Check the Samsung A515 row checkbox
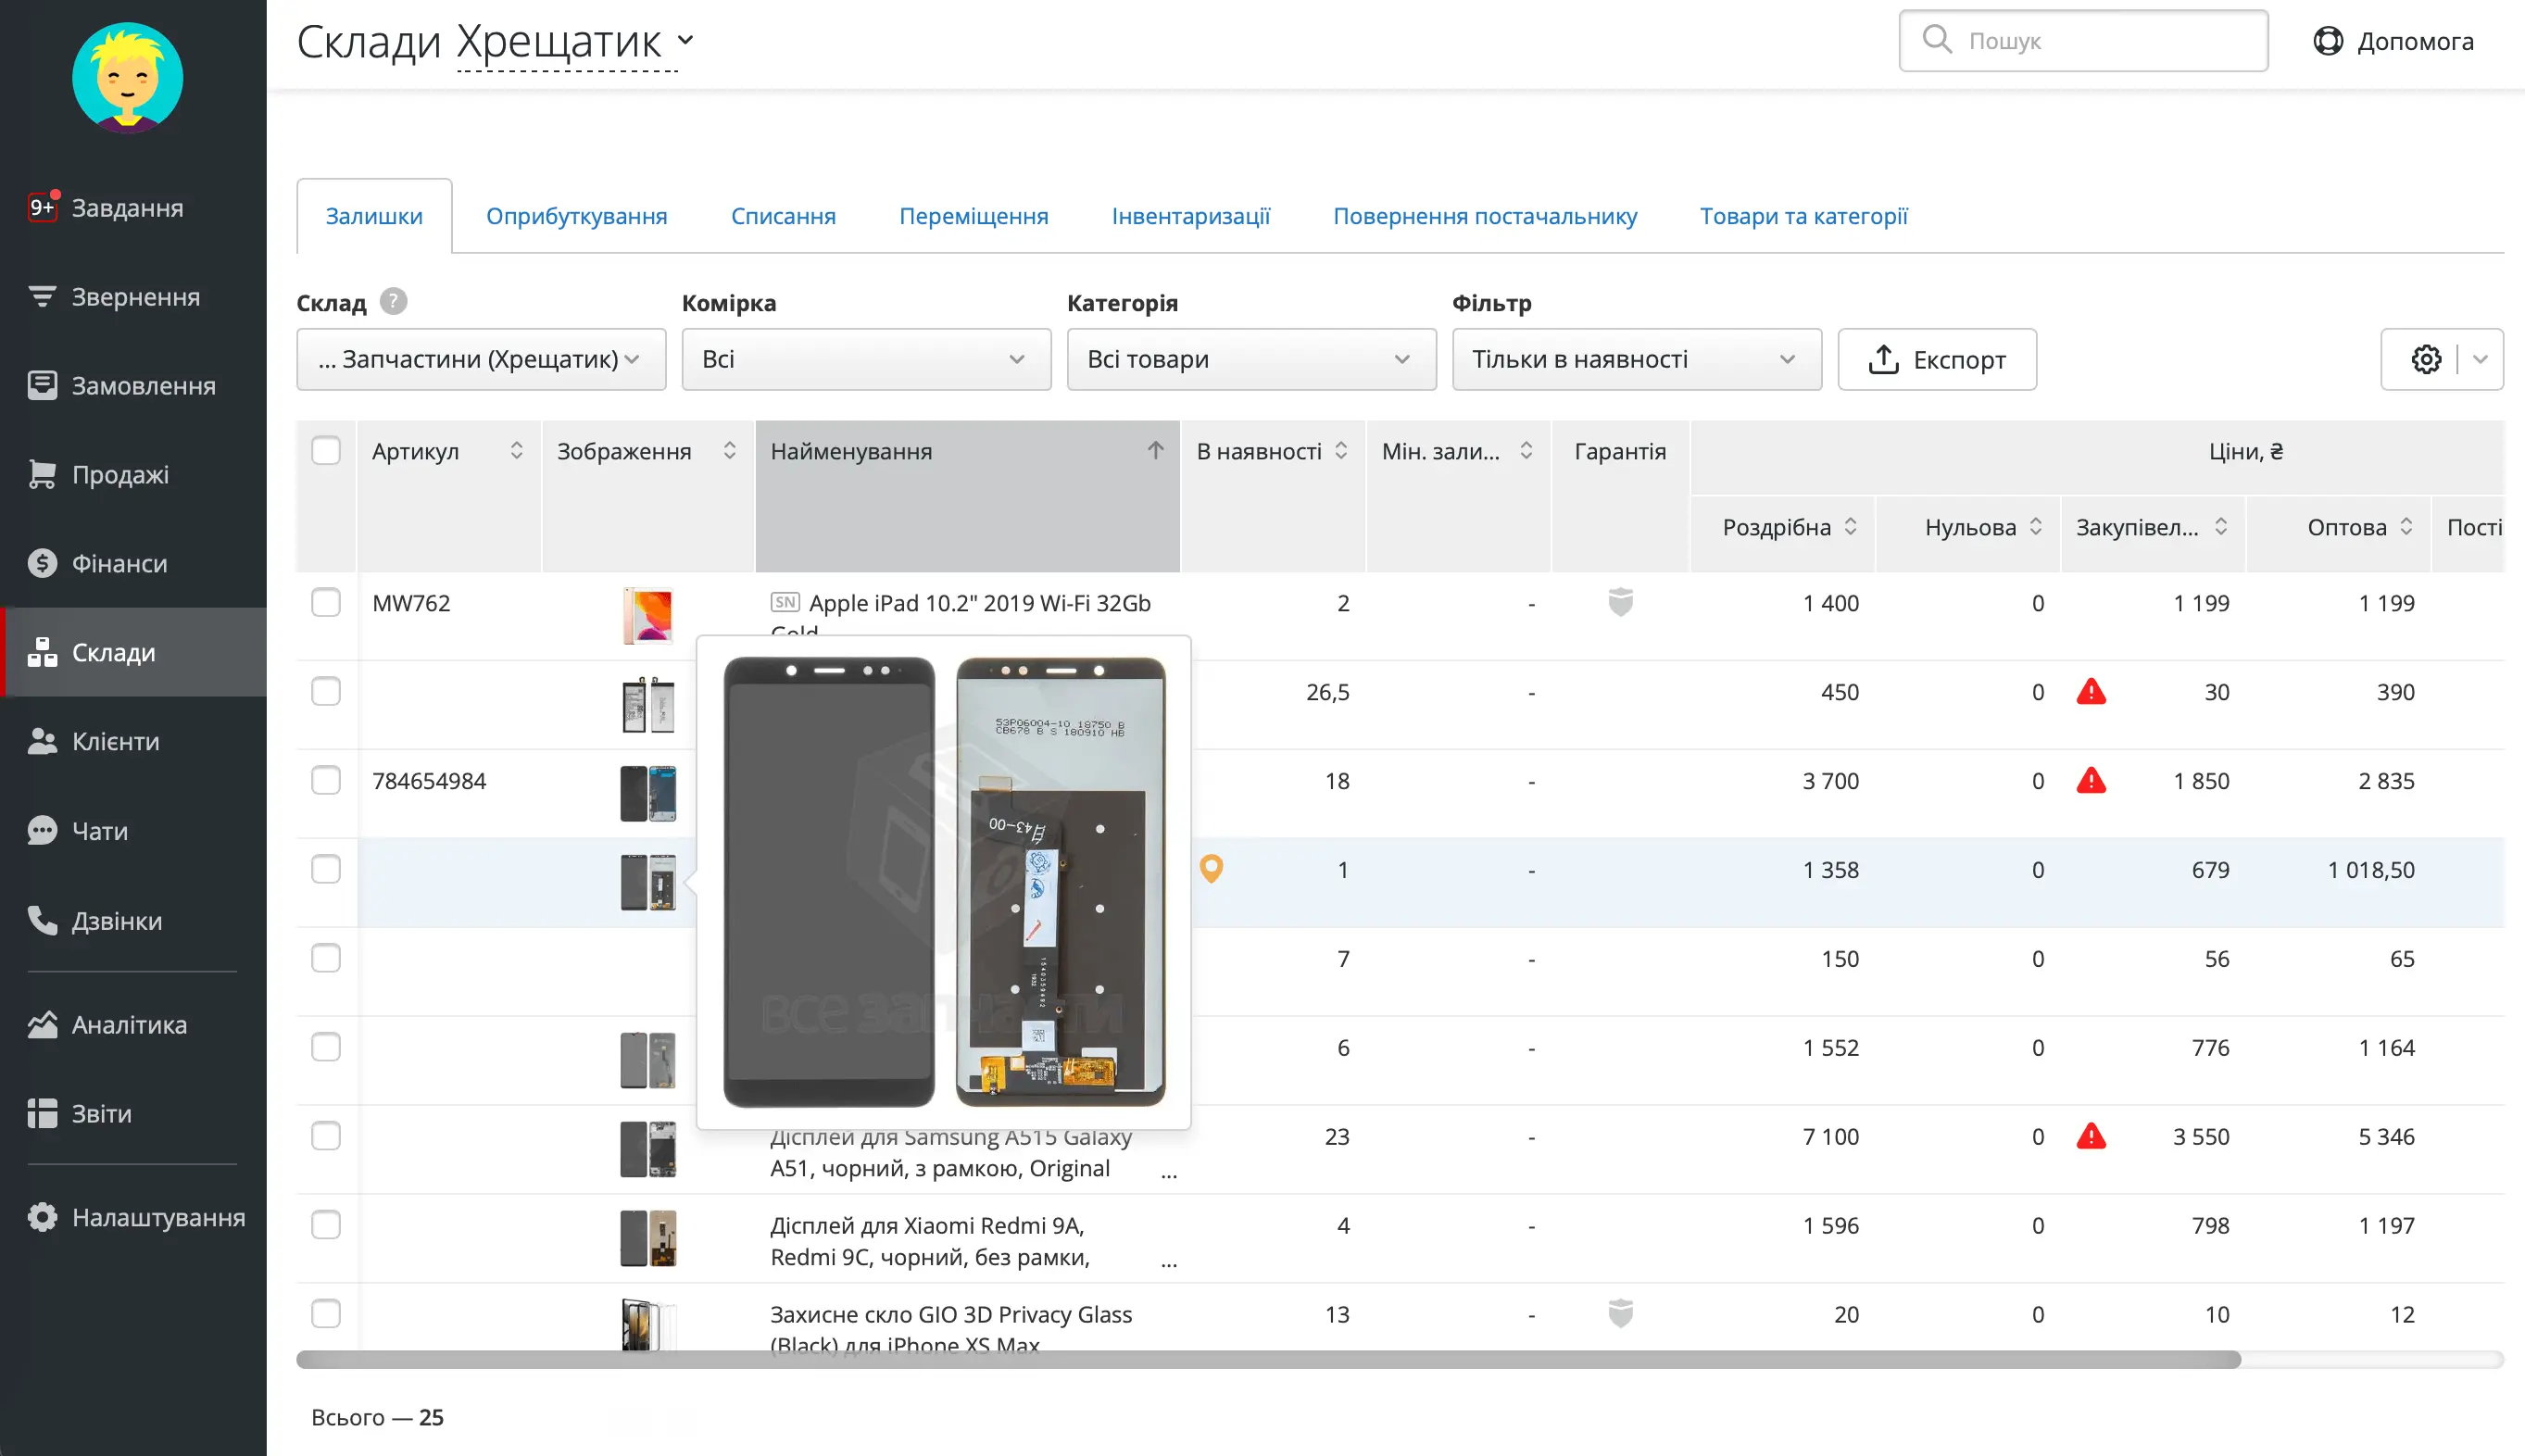The height and width of the screenshot is (1456, 2525). point(326,1136)
